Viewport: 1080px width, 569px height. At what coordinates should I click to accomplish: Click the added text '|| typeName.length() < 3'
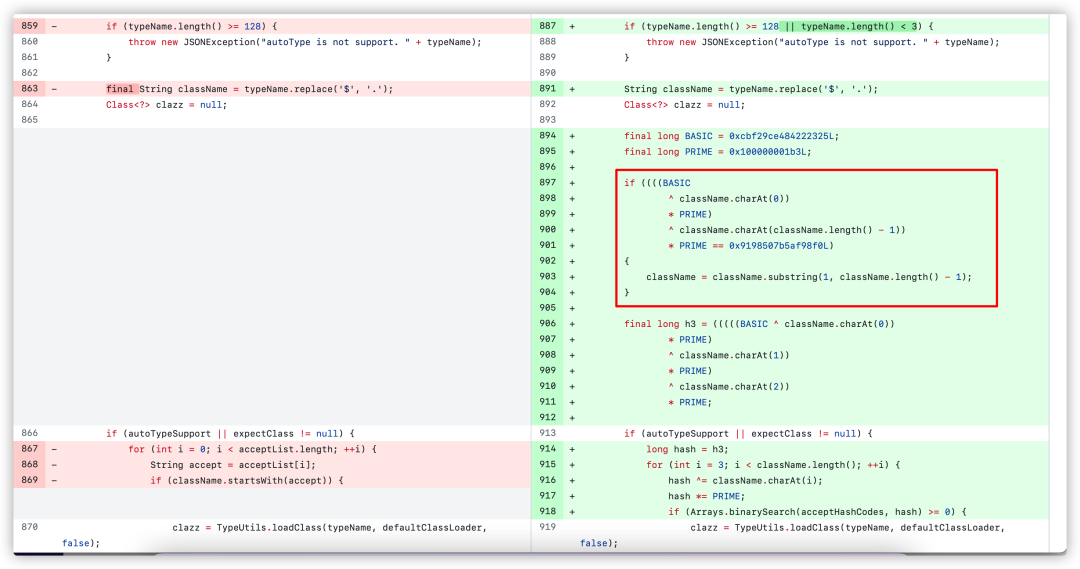pyautogui.click(x=851, y=26)
